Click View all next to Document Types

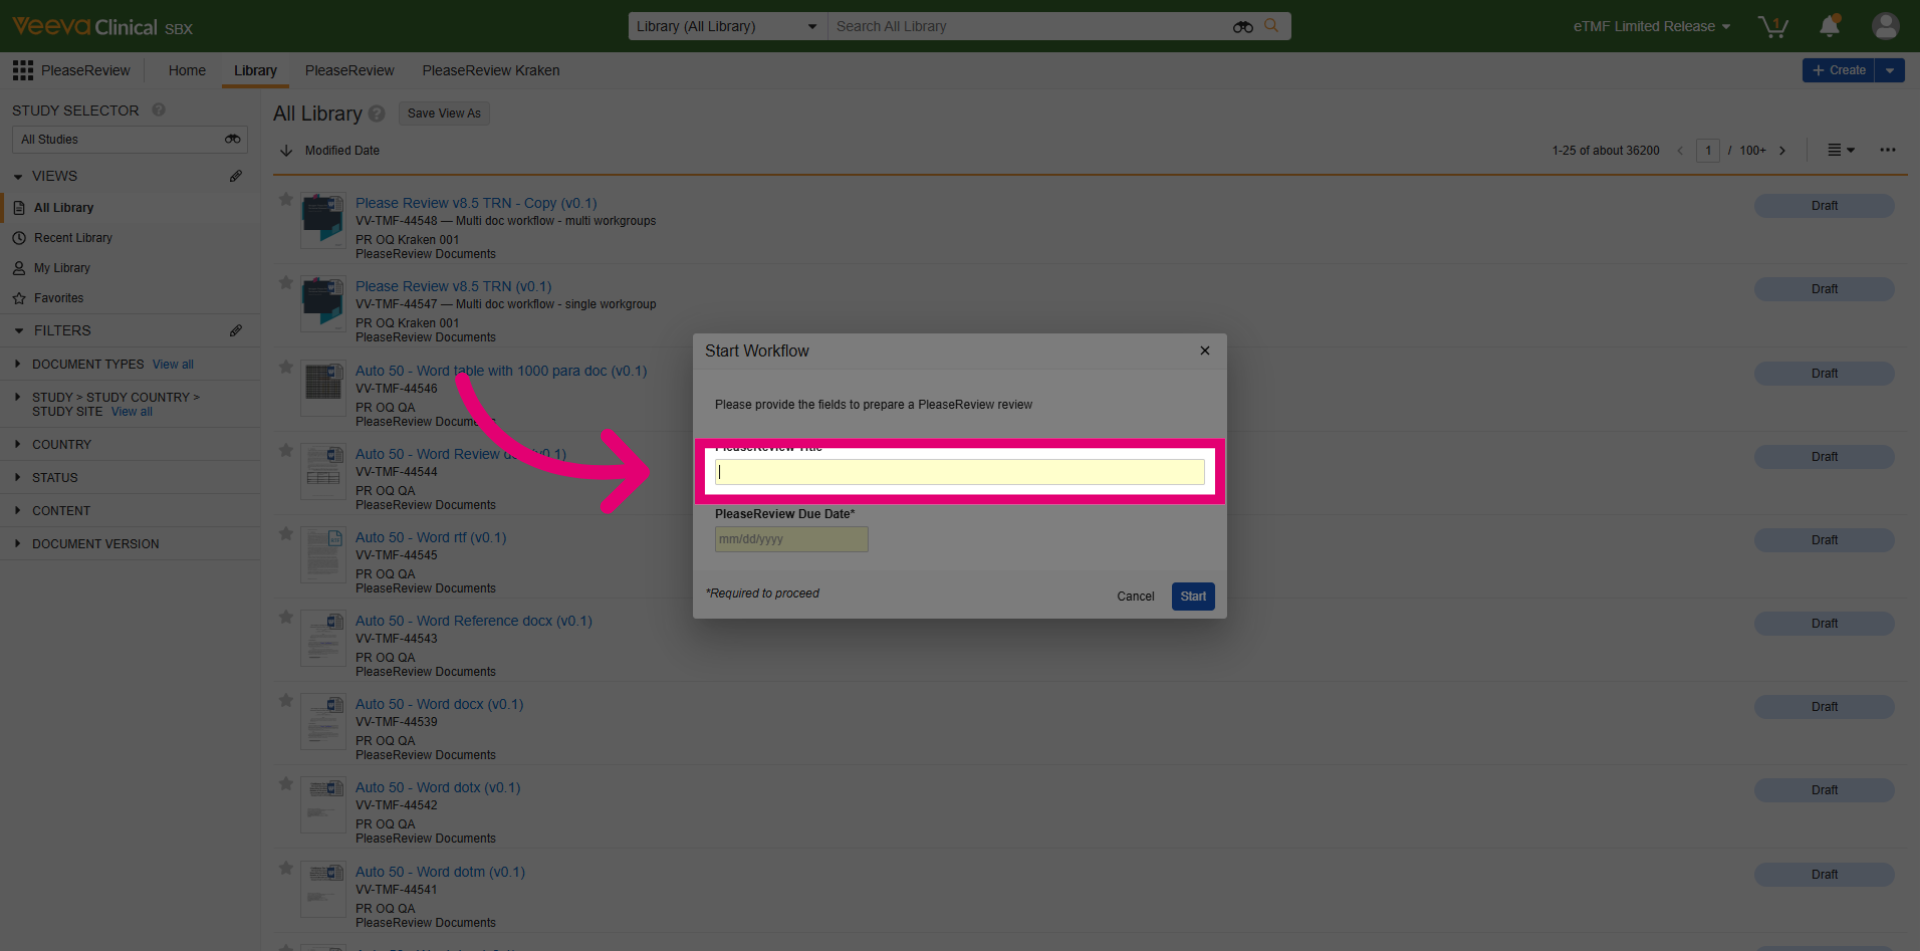[x=173, y=364]
